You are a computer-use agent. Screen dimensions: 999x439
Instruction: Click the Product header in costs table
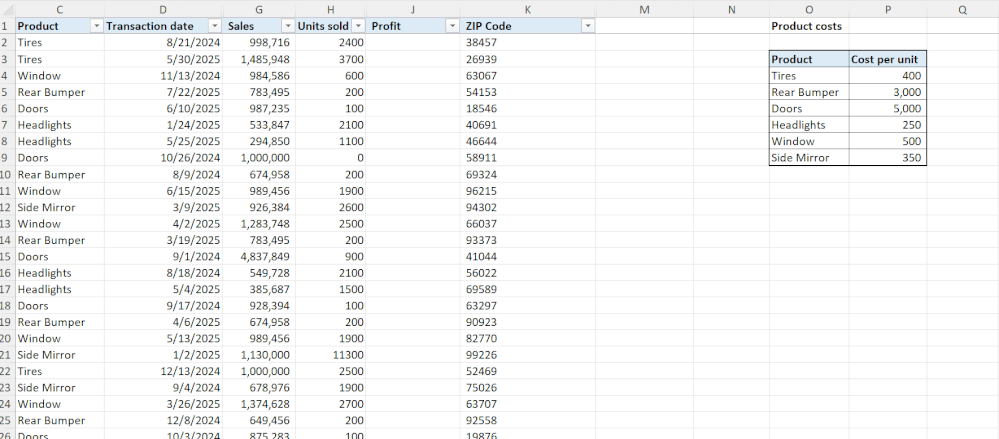coord(809,59)
